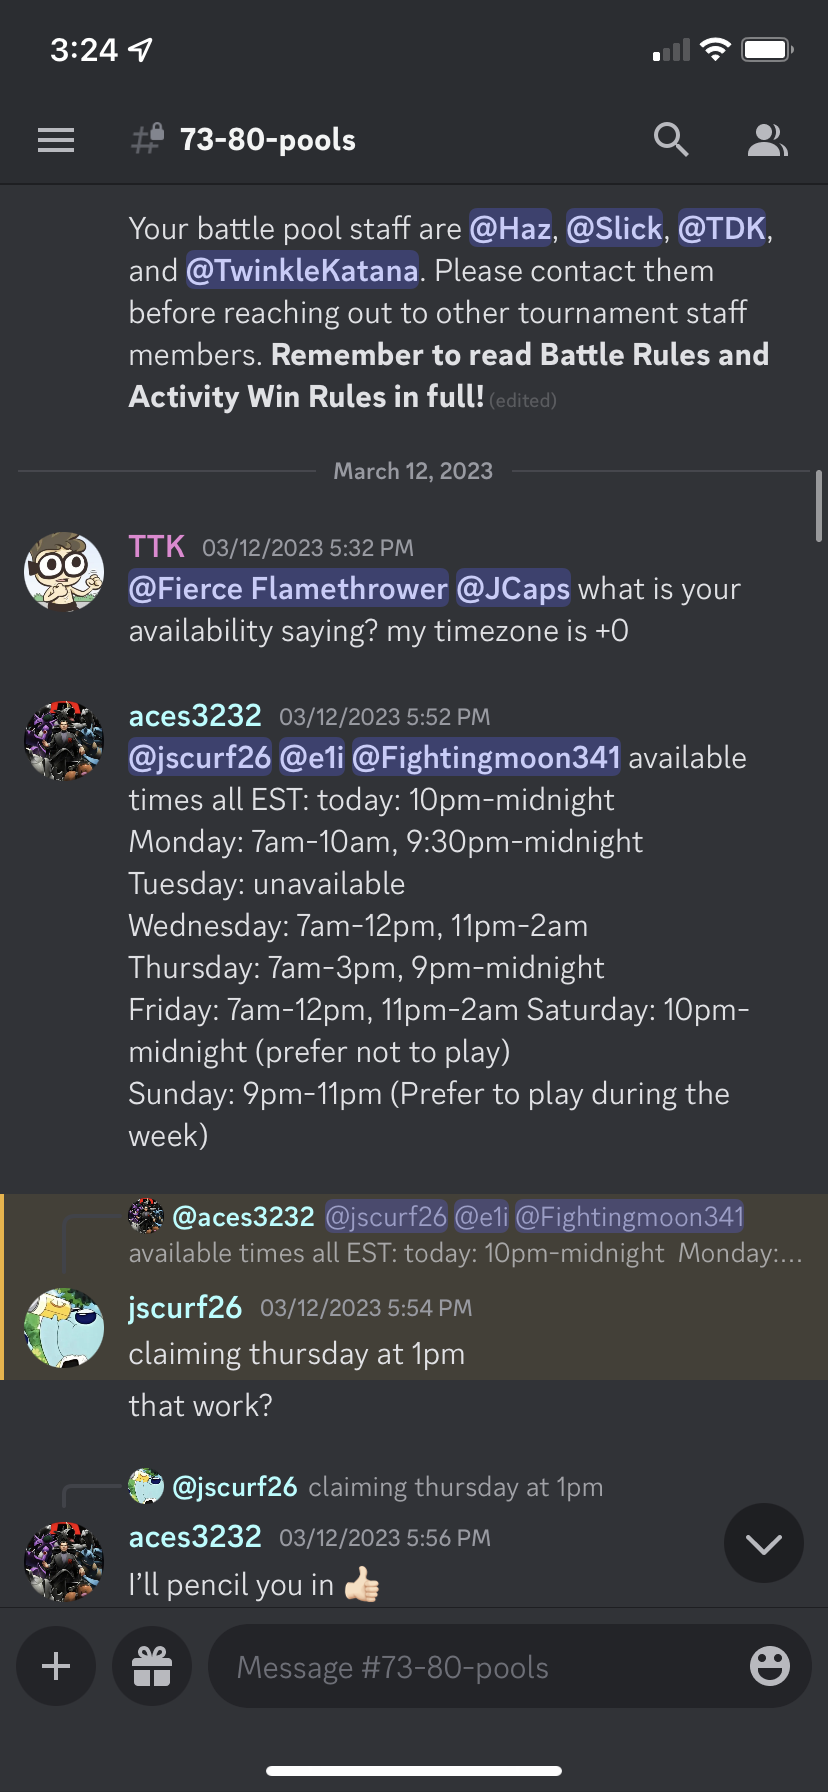Tap the gift icon button
The width and height of the screenshot is (828, 1792).
[152, 1666]
